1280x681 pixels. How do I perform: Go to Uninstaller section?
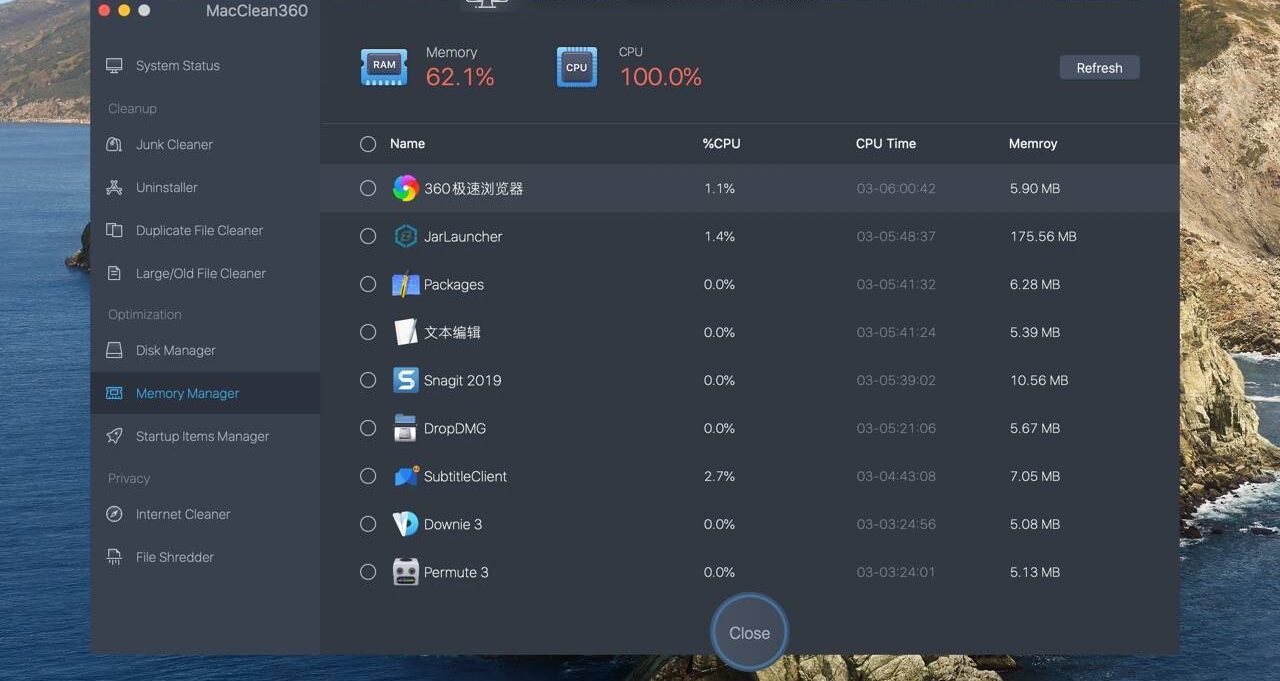166,188
